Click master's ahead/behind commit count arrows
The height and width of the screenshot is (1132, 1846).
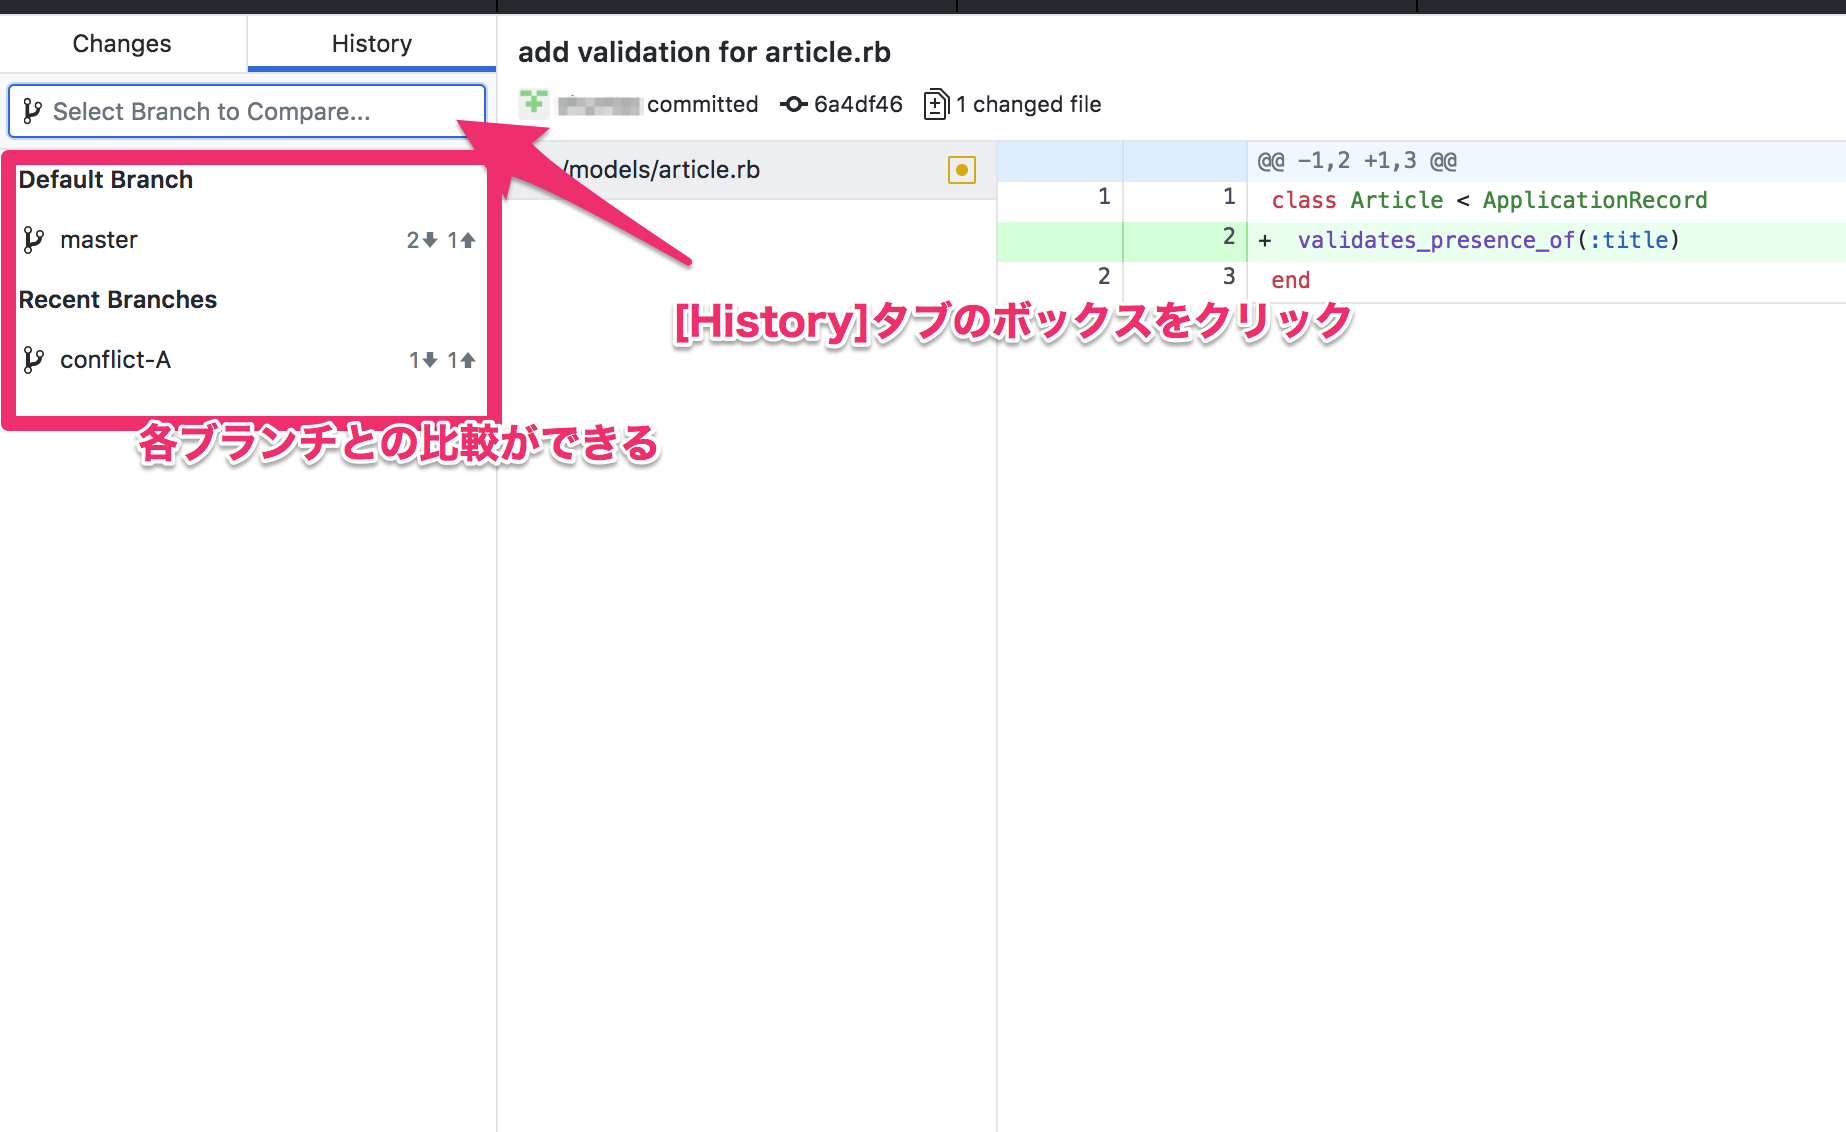click(440, 240)
